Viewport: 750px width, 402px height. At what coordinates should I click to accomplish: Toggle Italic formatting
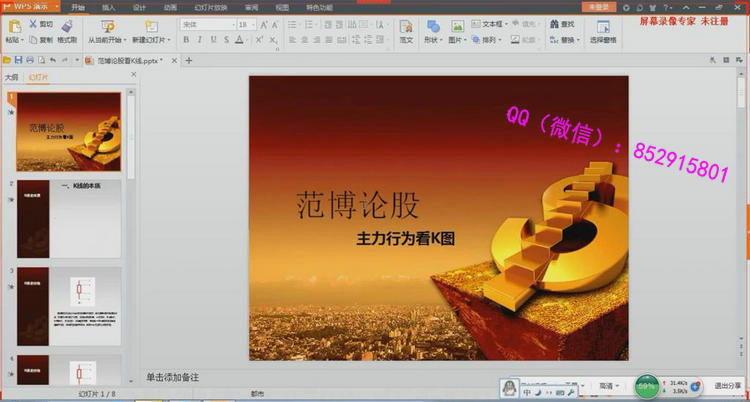tap(199, 40)
